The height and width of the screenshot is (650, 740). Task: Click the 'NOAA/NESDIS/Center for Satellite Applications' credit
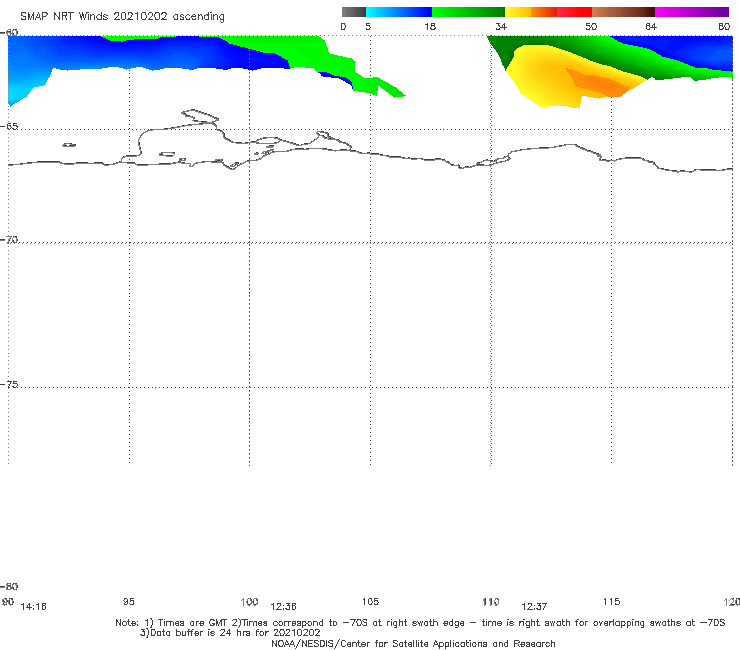(x=413, y=643)
